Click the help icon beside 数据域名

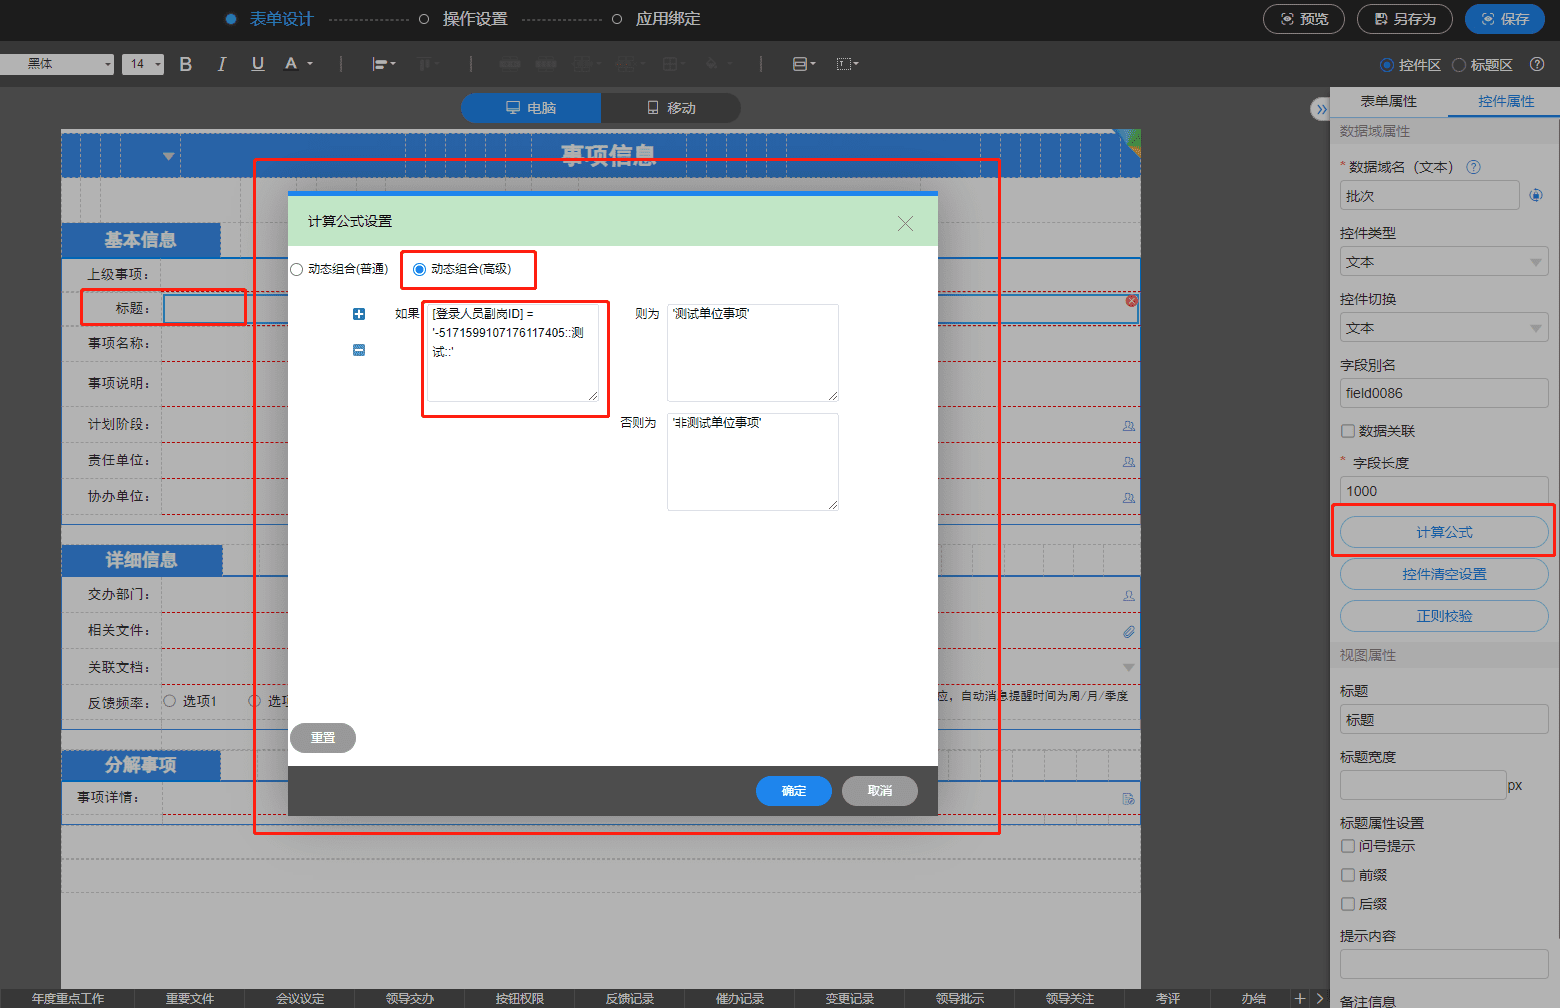pyautogui.click(x=1473, y=167)
